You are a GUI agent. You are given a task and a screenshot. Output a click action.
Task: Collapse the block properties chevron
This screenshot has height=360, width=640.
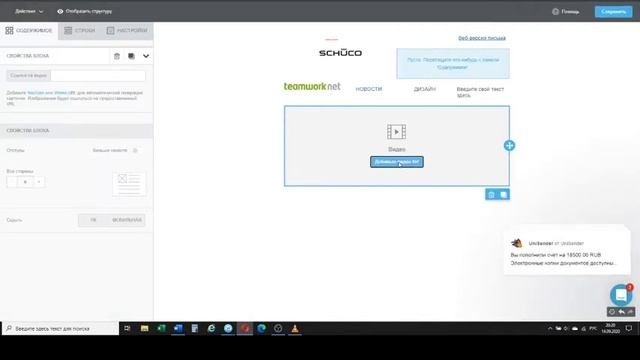[146, 56]
